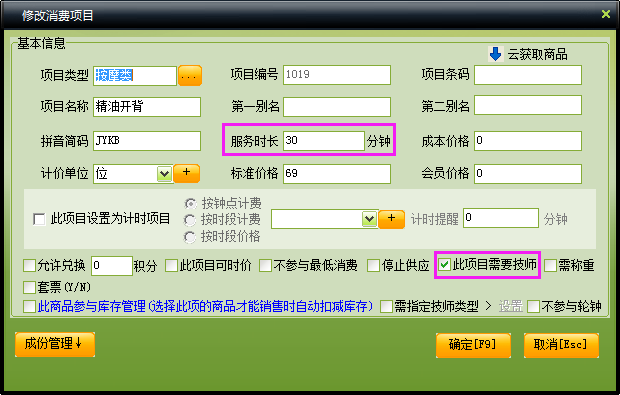Add timing rule with plus button
This screenshot has height=395, width=620.
pyautogui.click(x=391, y=219)
